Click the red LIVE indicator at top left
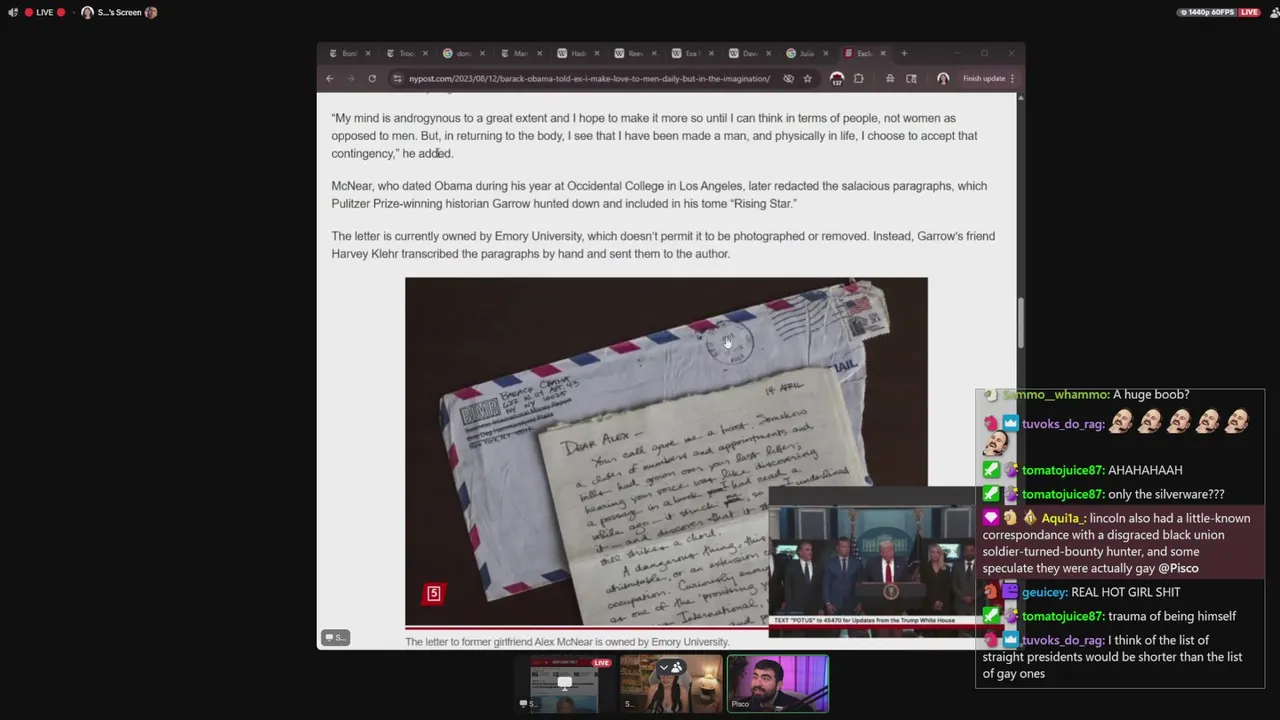This screenshot has width=1280, height=720. click(x=44, y=12)
